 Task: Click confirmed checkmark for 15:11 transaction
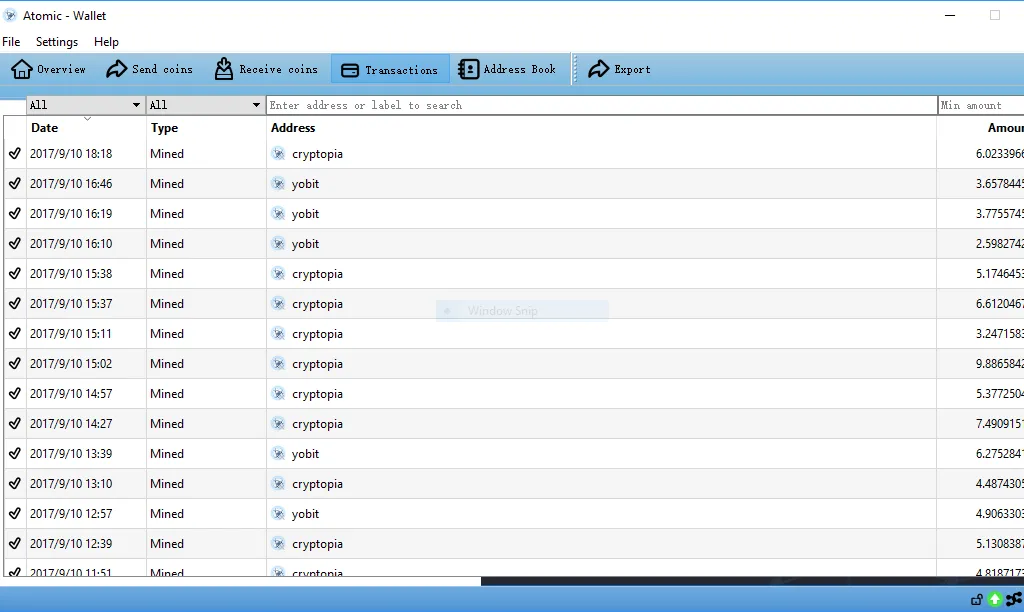tap(14, 334)
